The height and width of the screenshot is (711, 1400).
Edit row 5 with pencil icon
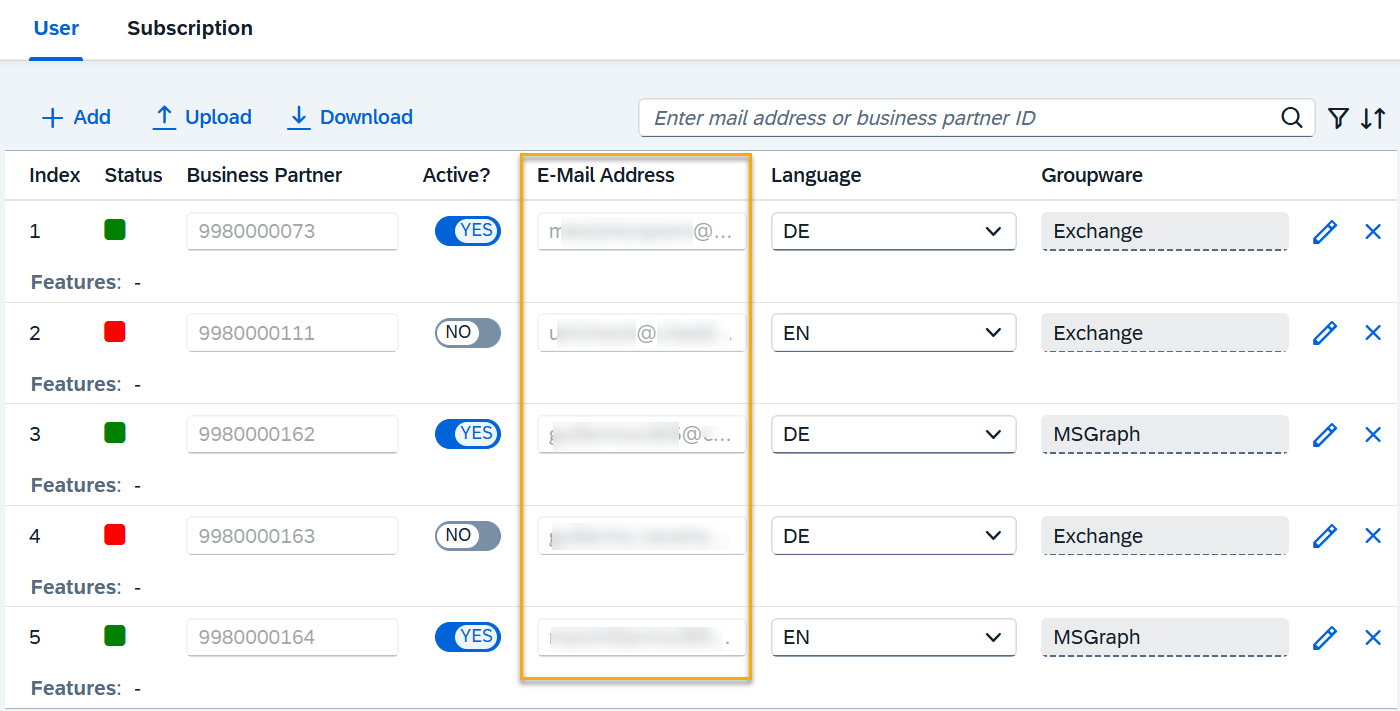1325,637
